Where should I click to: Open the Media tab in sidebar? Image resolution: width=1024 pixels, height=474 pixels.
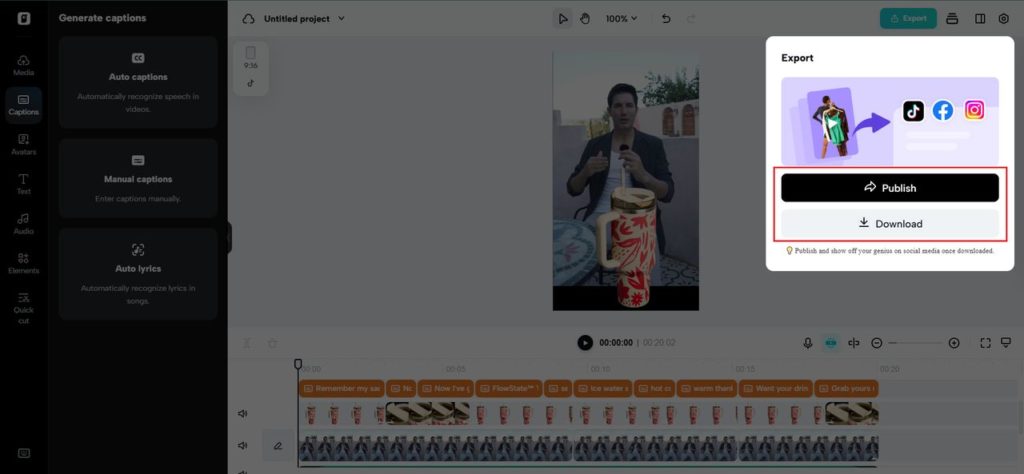pyautogui.click(x=23, y=65)
